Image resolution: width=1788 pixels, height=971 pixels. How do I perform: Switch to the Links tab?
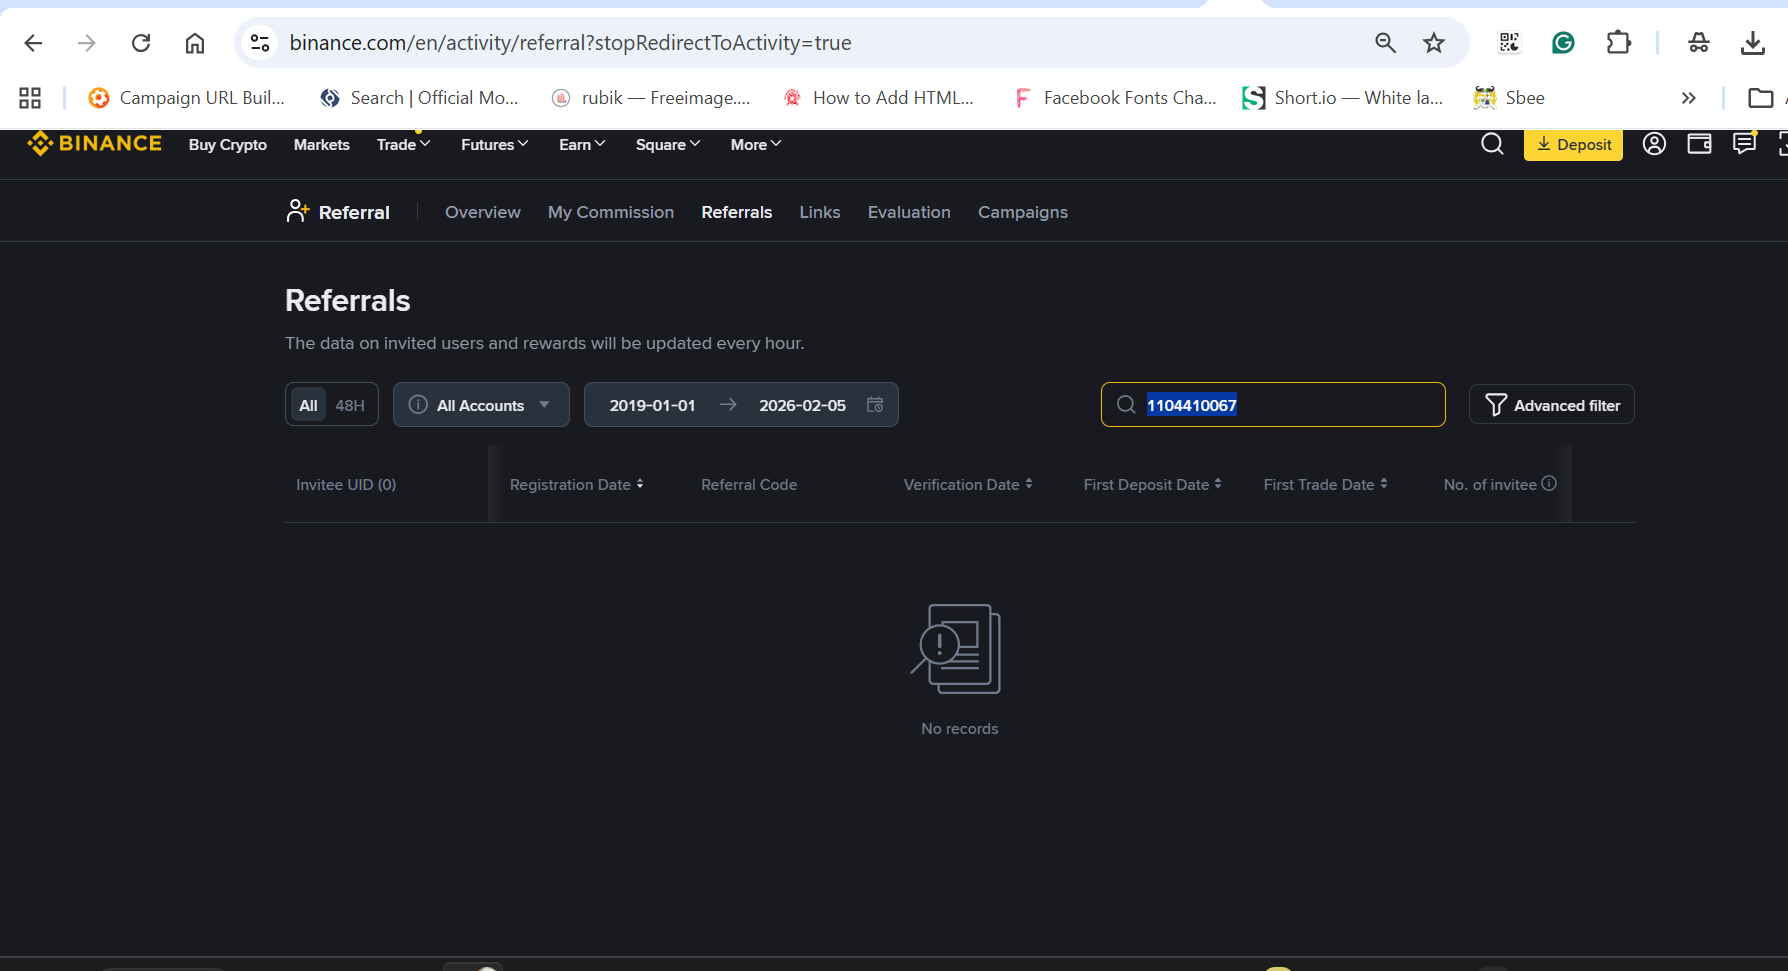pos(820,212)
